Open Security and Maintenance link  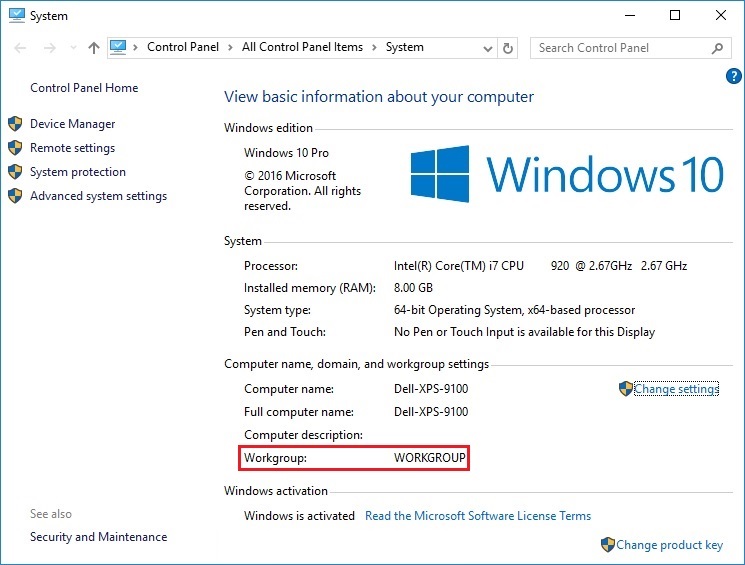(x=98, y=537)
